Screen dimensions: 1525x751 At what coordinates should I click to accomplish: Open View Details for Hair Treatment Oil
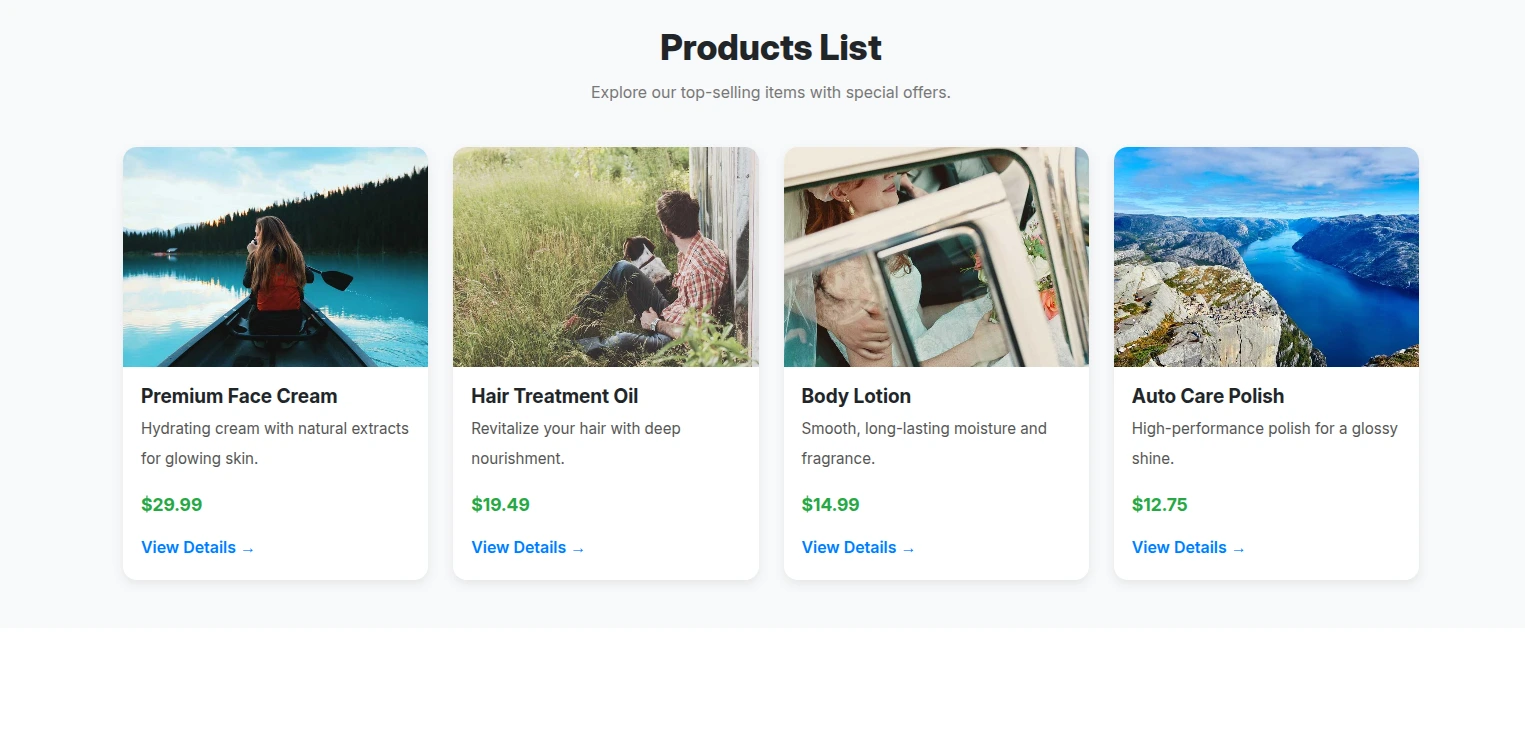519,547
